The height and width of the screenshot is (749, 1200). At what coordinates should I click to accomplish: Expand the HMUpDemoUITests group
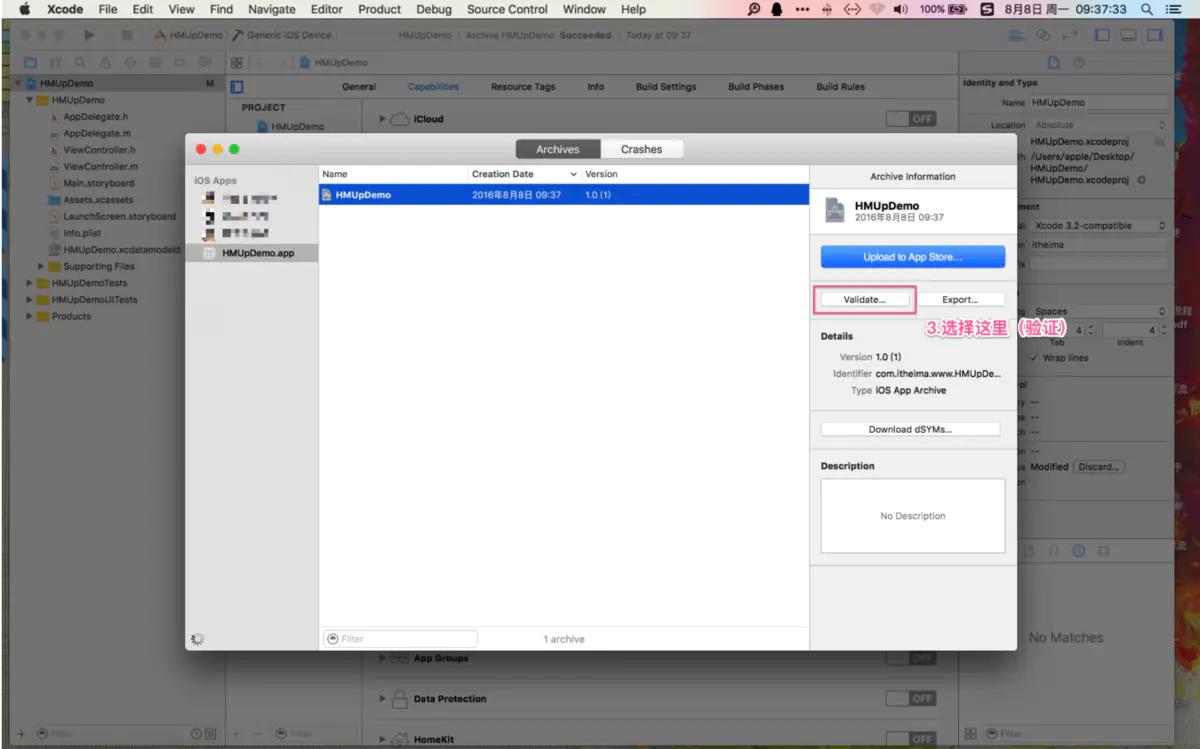(30, 299)
